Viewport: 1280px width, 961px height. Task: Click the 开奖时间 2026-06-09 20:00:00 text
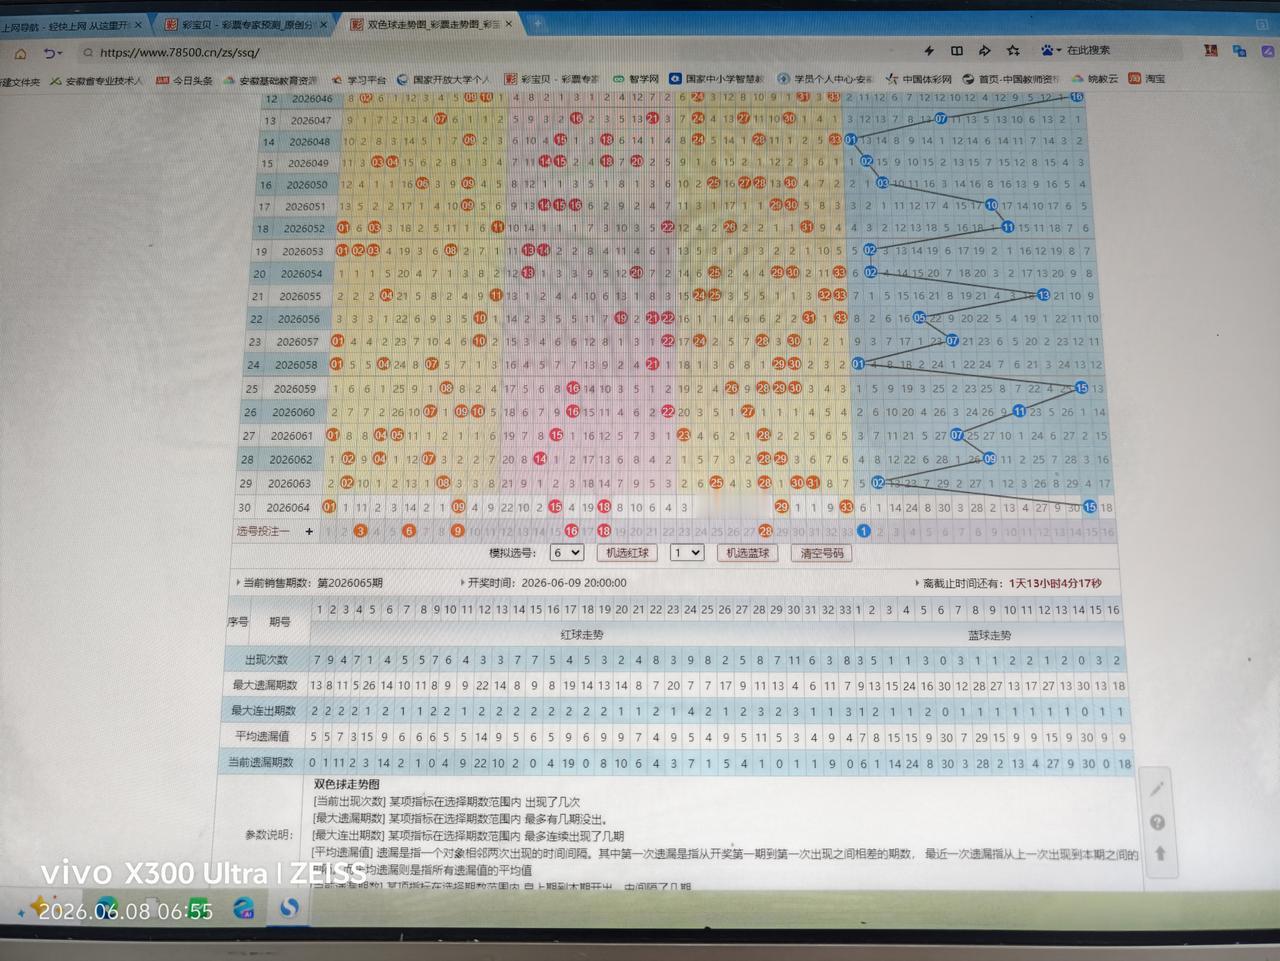pyautogui.click(x=547, y=582)
